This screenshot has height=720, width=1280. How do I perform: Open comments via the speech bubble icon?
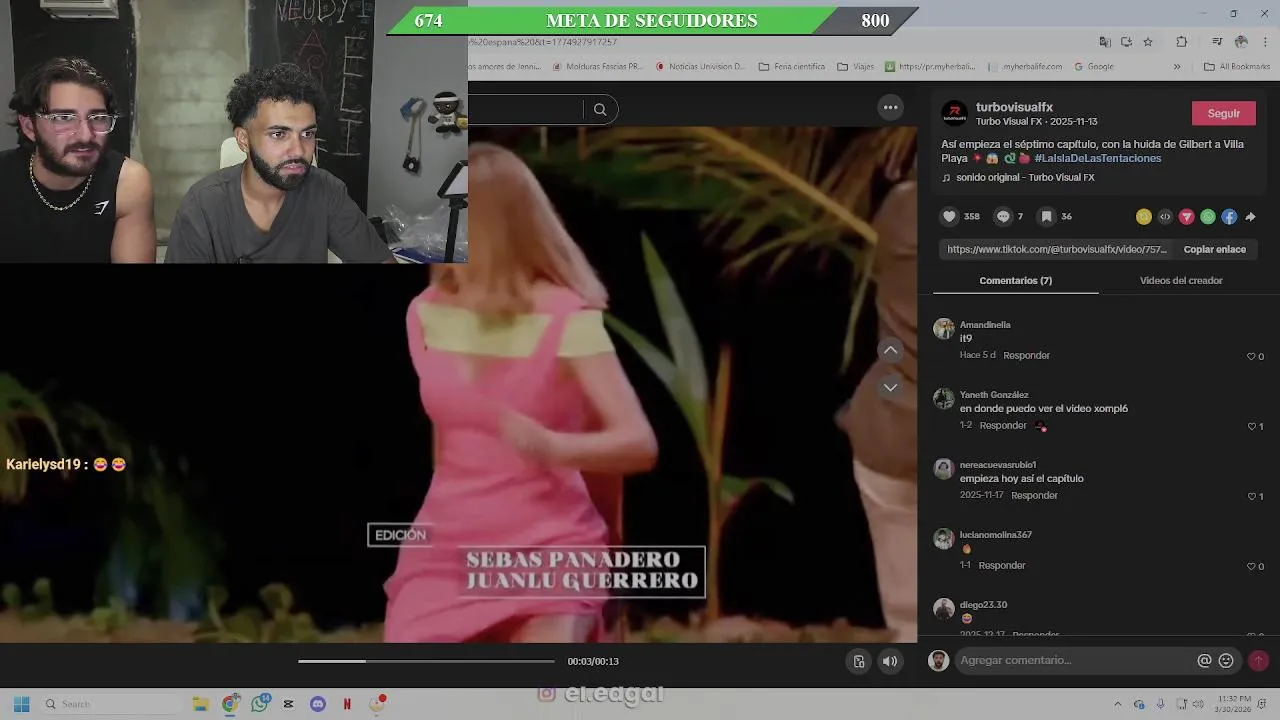pos(1003,216)
